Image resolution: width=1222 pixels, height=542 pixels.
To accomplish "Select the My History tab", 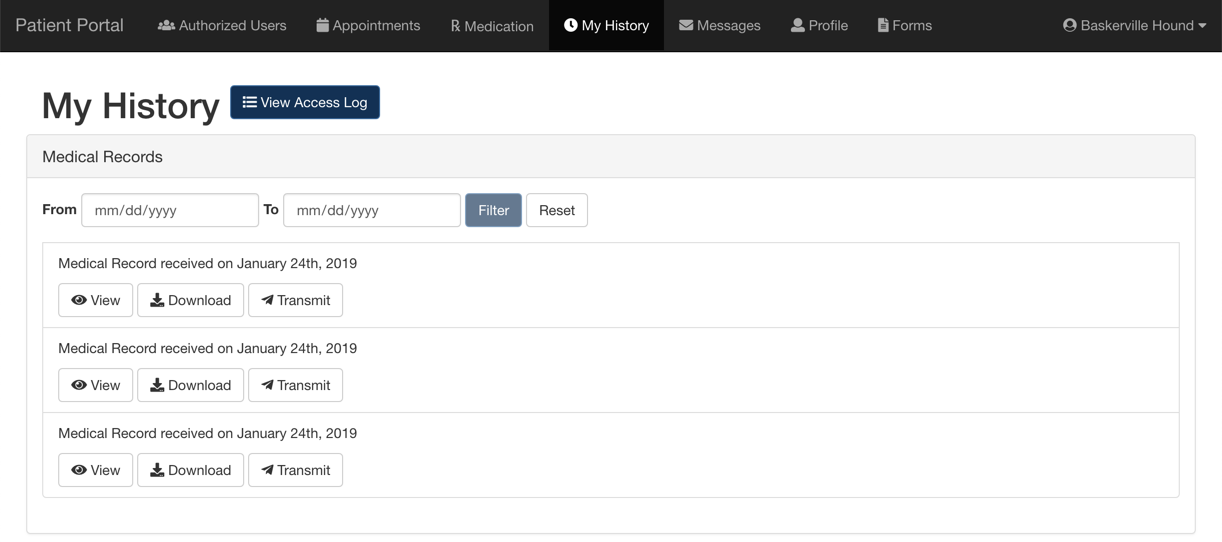I will (x=606, y=25).
